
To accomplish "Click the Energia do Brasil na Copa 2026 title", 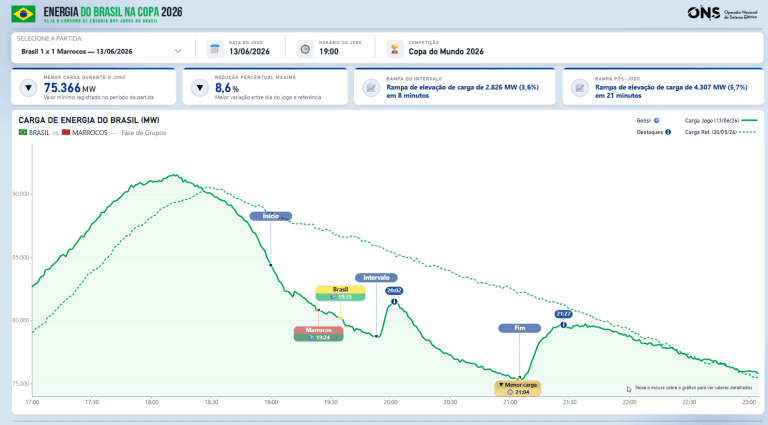I will click(x=113, y=12).
